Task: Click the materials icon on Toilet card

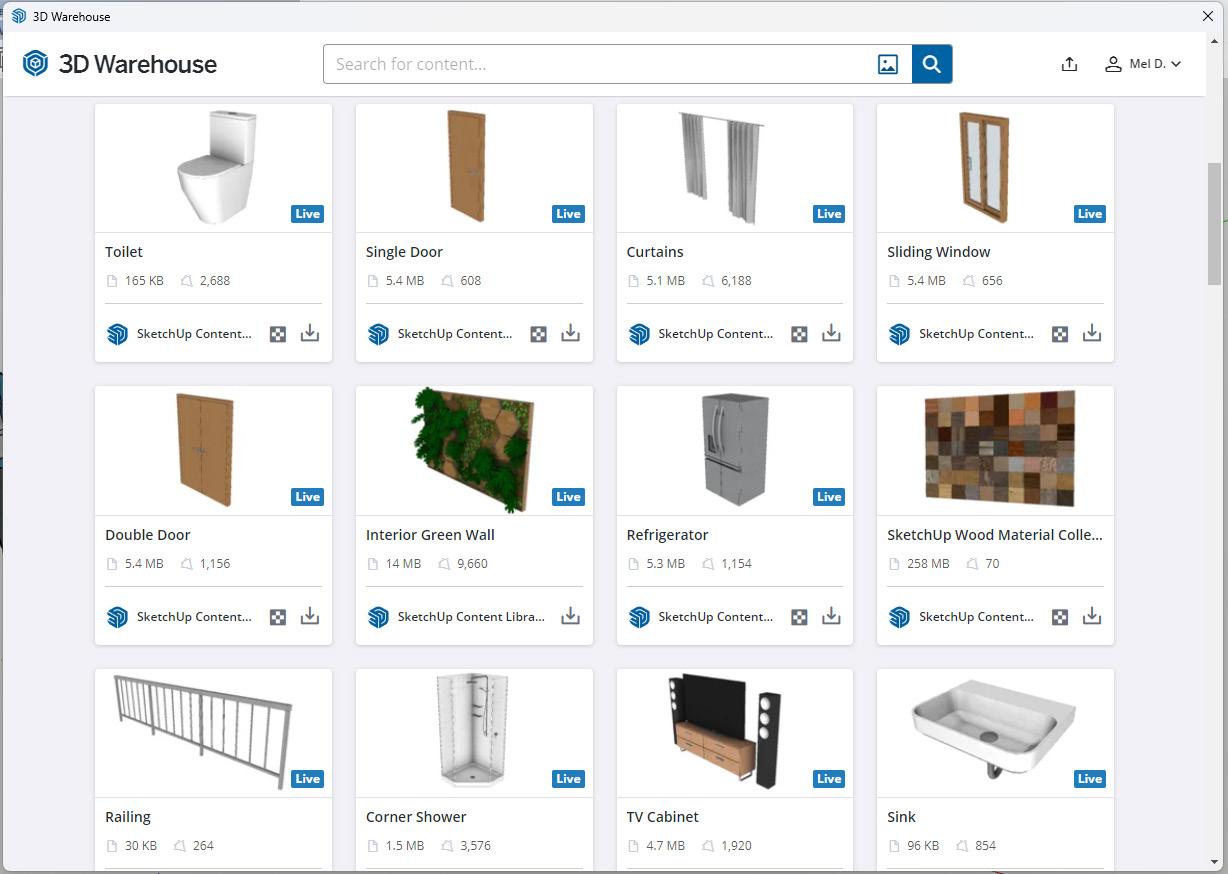Action: [278, 334]
